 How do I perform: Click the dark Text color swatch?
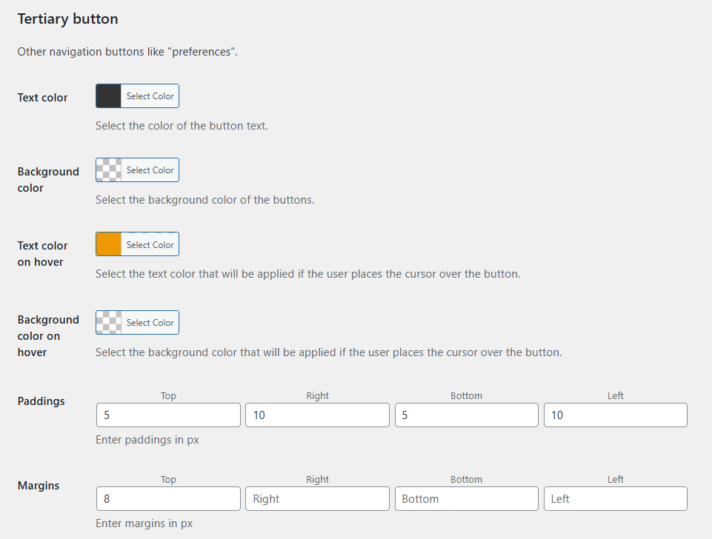point(109,96)
